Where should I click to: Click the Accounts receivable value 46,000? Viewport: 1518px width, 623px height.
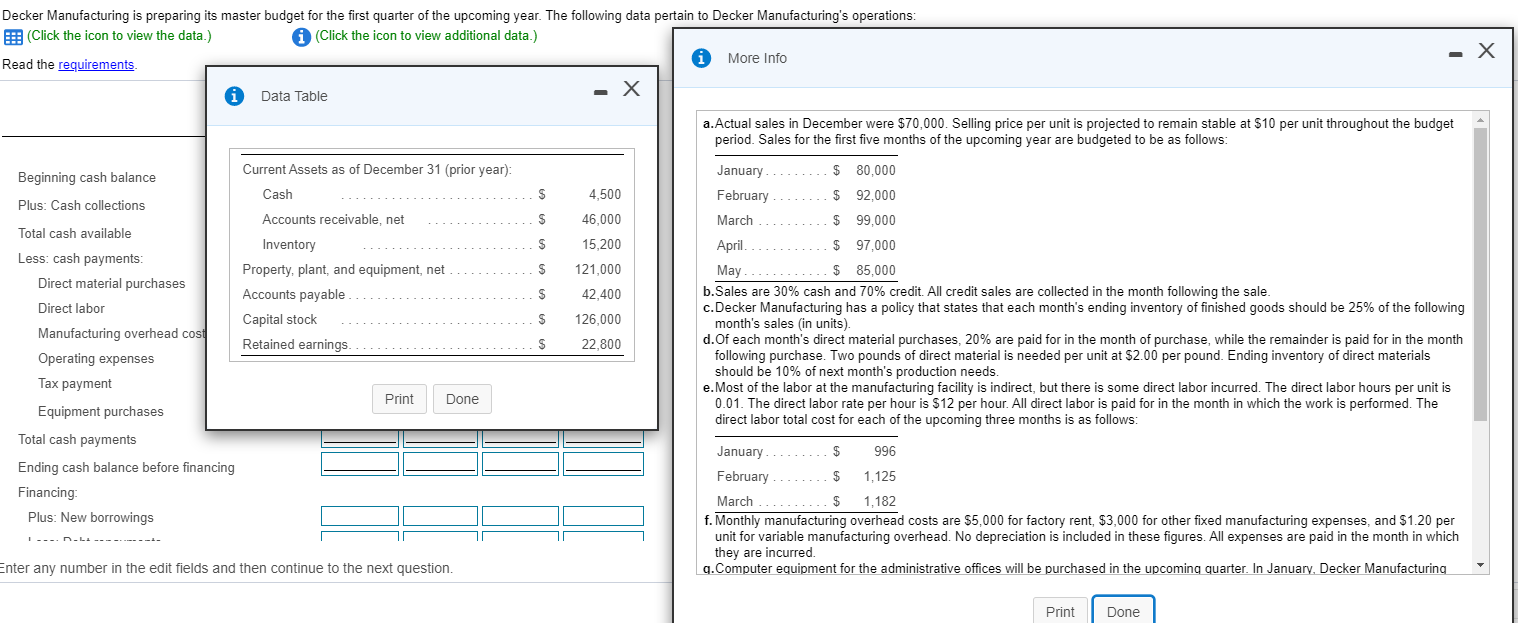point(601,220)
